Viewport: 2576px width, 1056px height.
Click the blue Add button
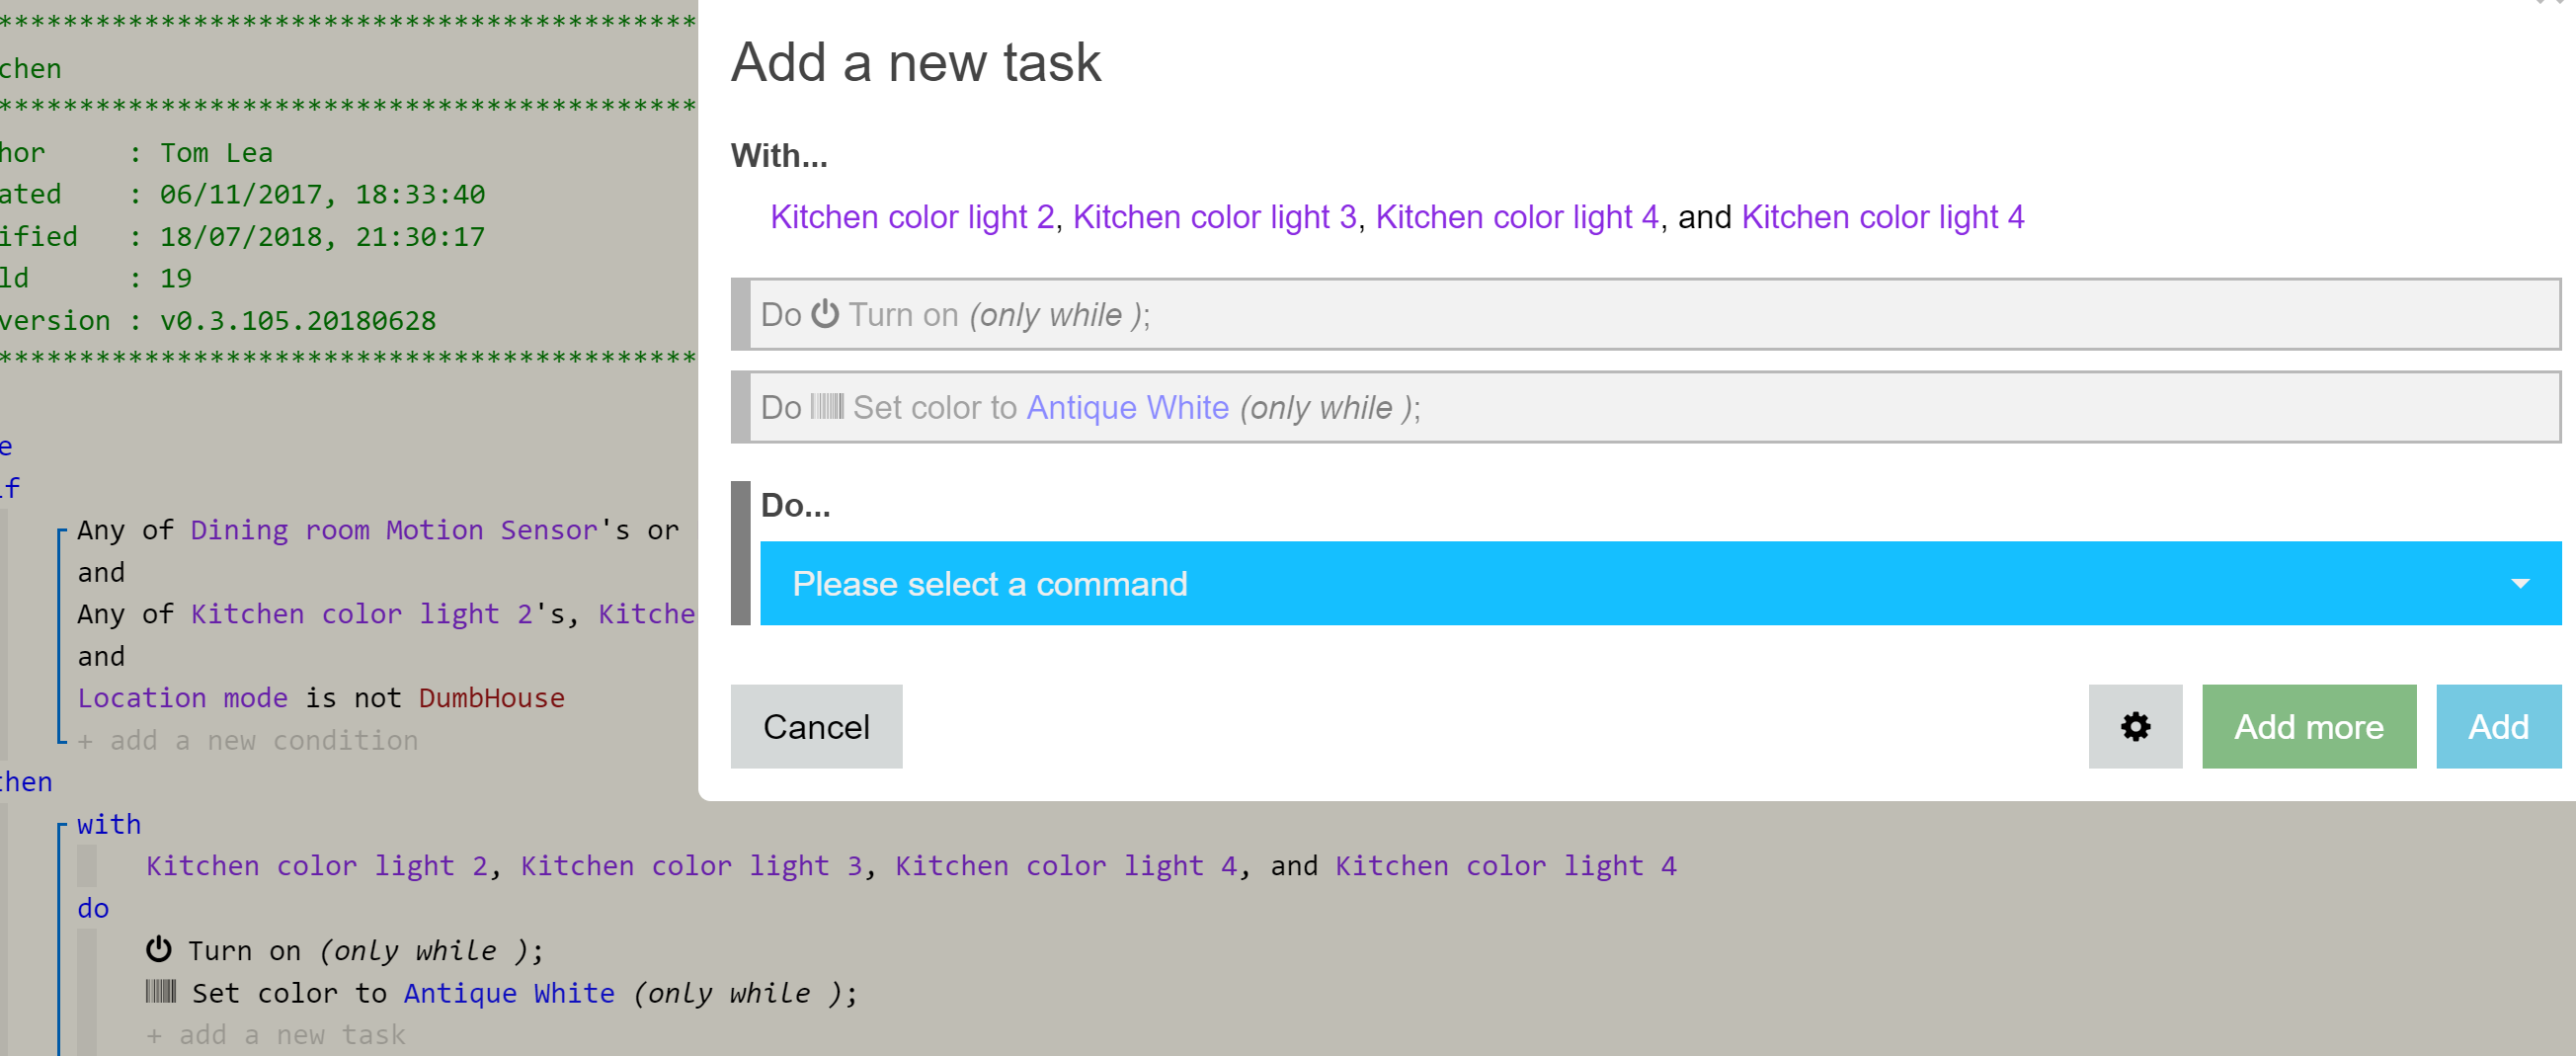pyautogui.click(x=2498, y=726)
